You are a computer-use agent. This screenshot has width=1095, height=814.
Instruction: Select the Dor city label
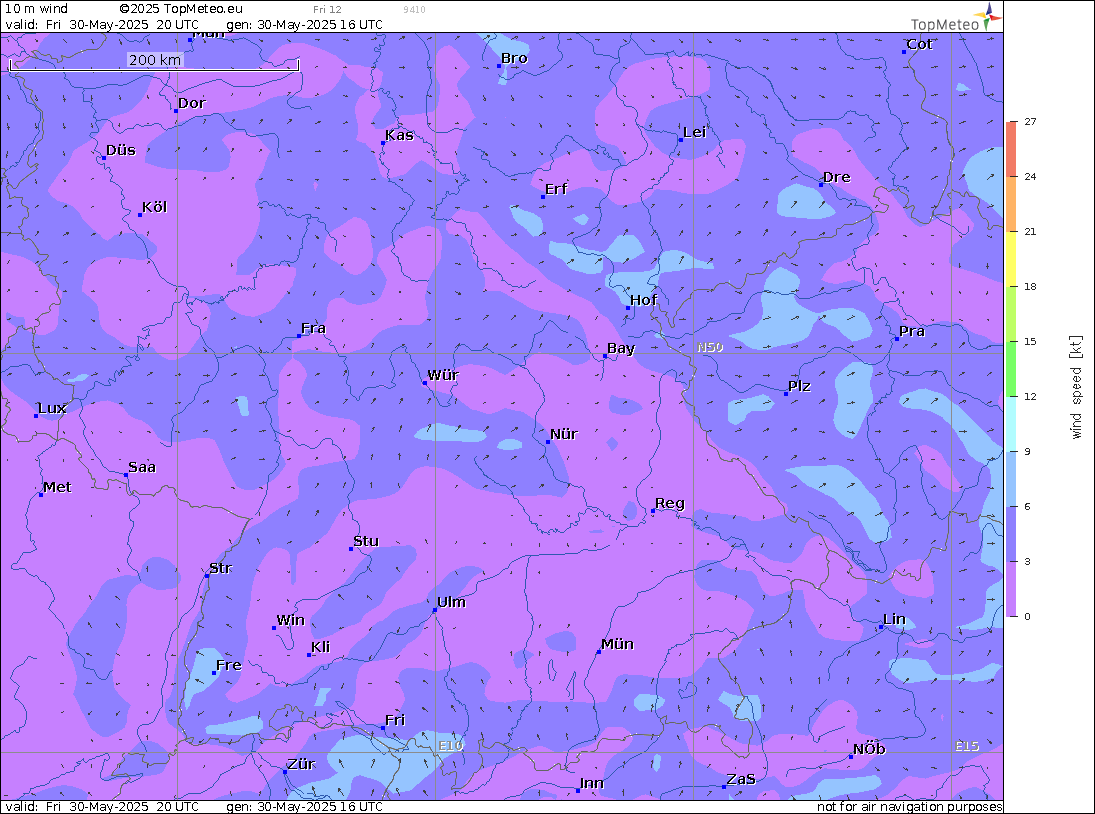[191, 103]
